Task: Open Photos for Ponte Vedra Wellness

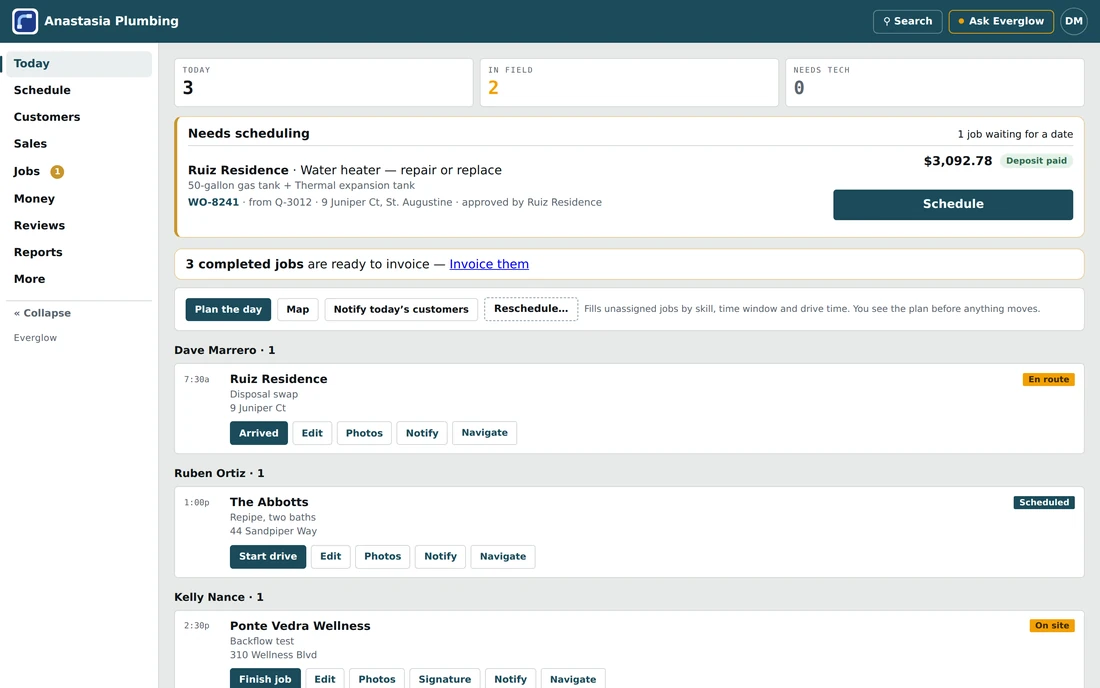Action: click(x=377, y=678)
